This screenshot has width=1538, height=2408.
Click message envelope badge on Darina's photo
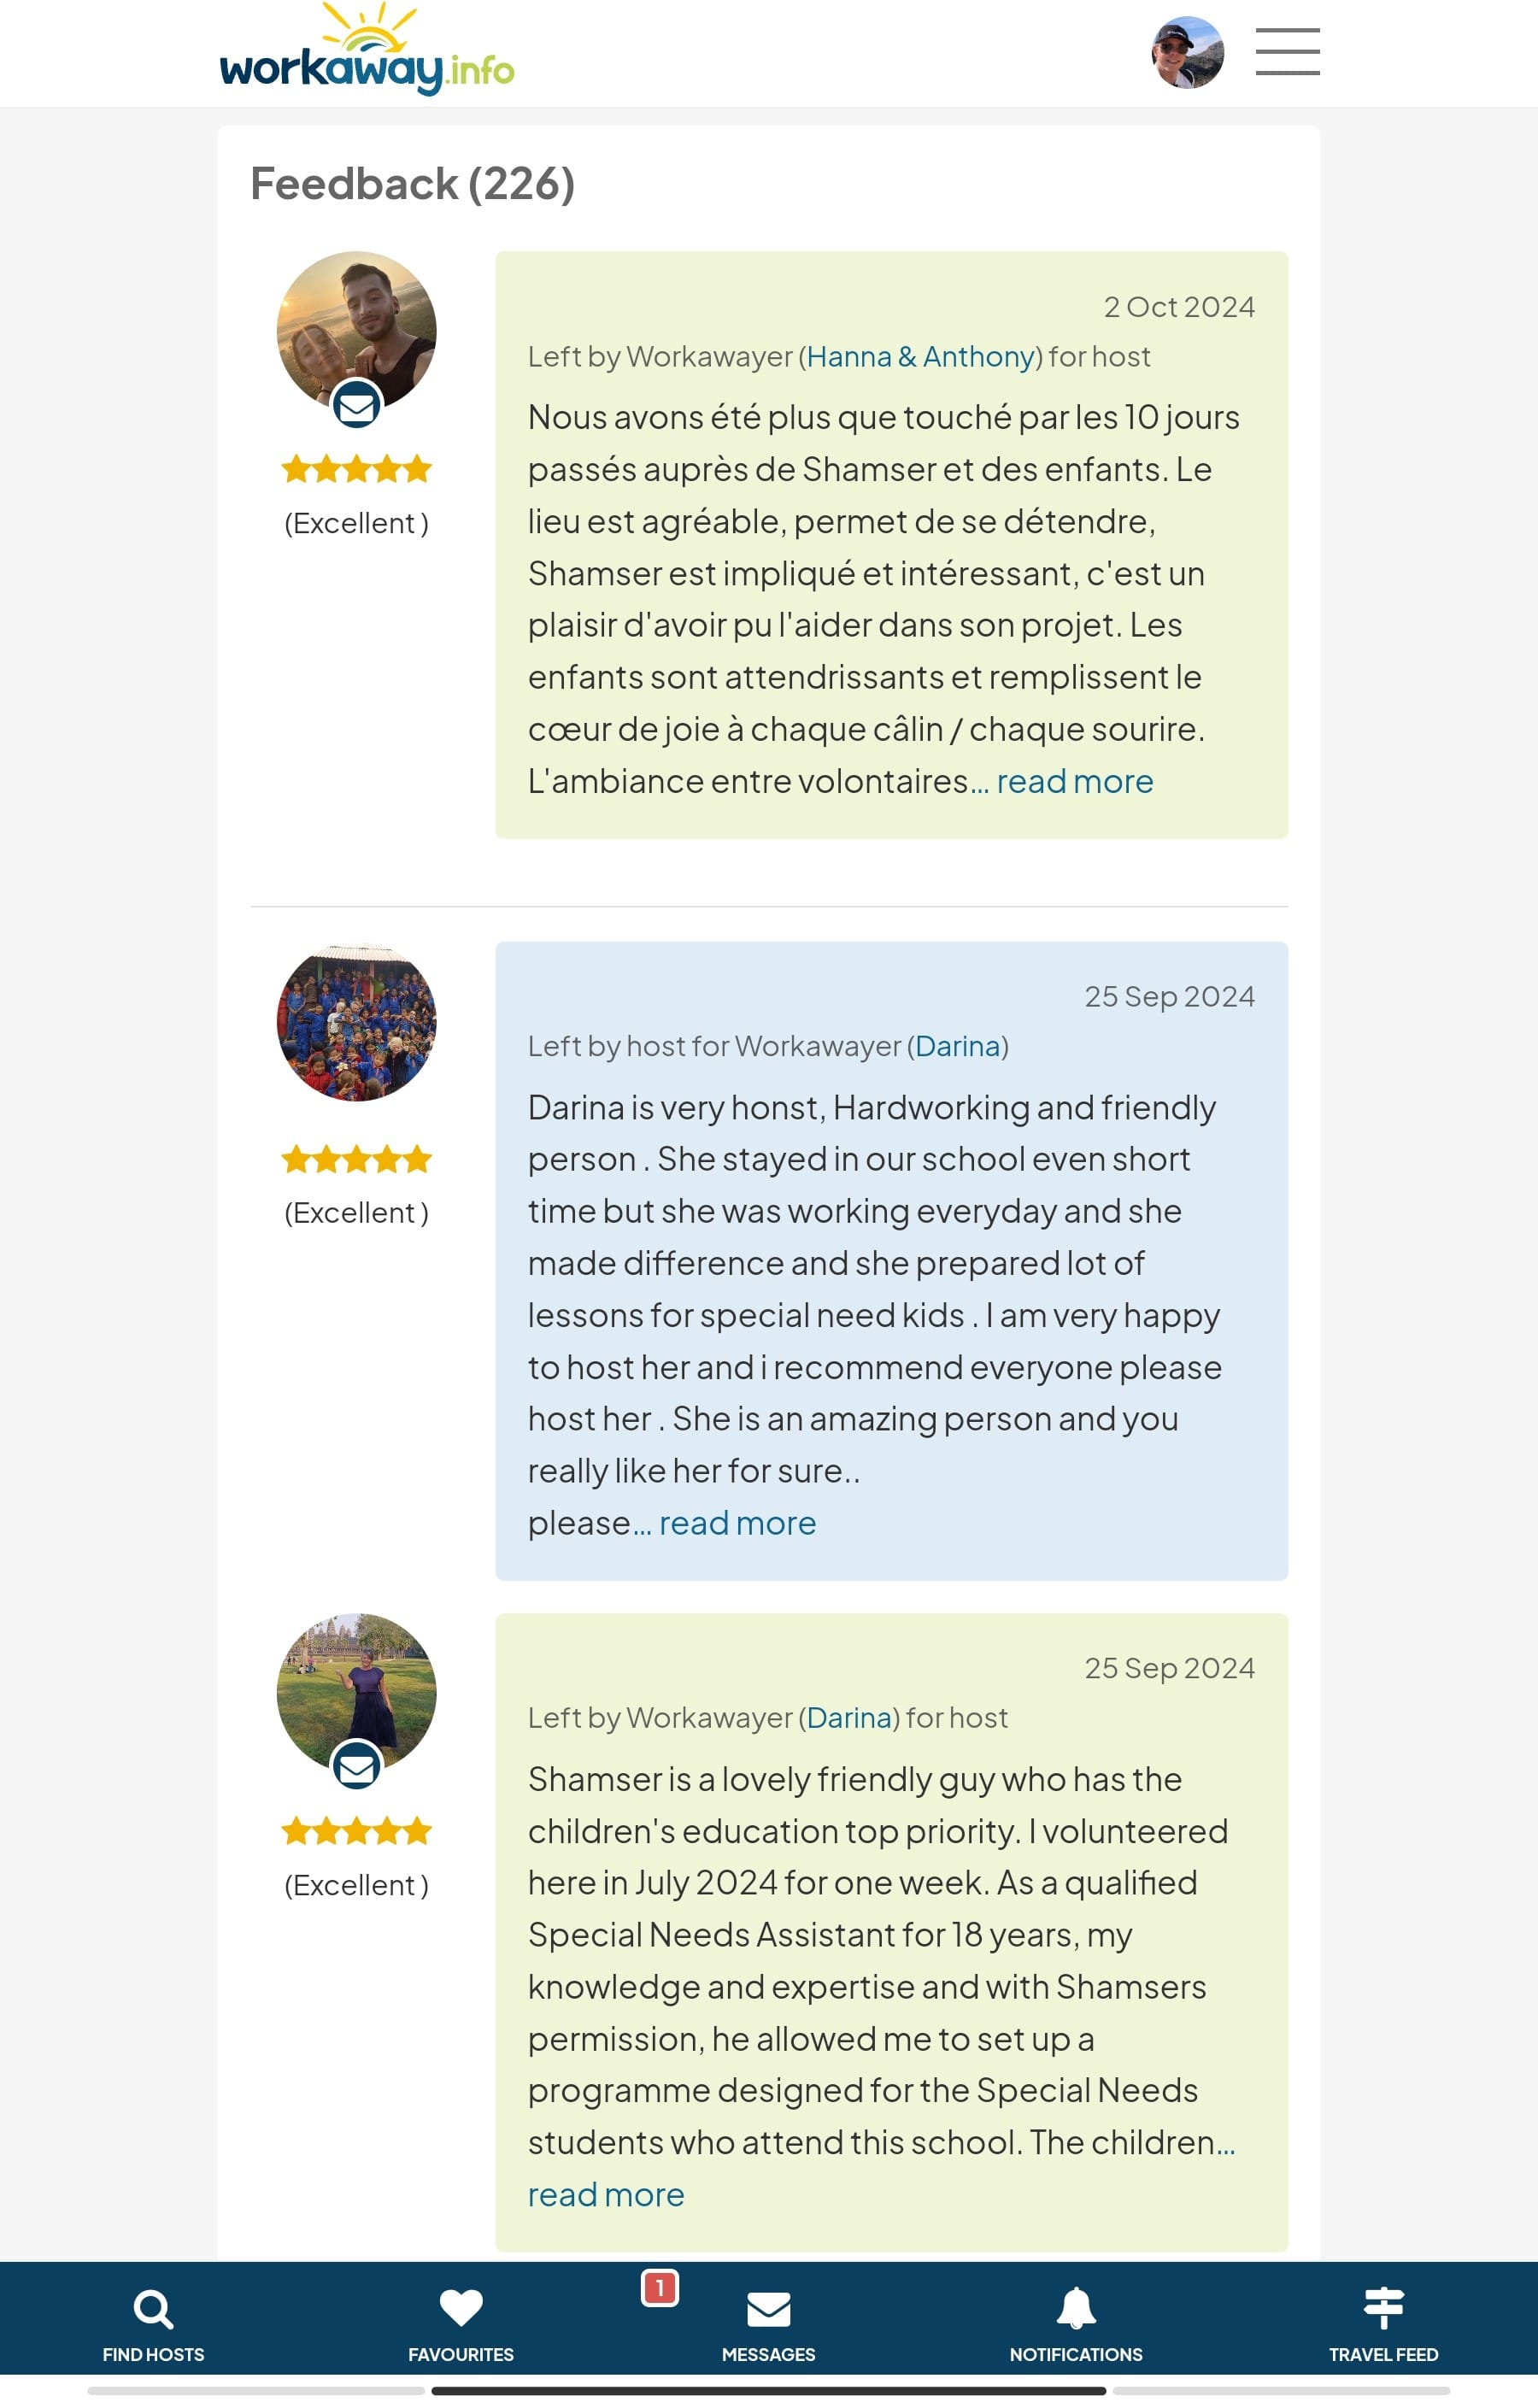point(356,1767)
